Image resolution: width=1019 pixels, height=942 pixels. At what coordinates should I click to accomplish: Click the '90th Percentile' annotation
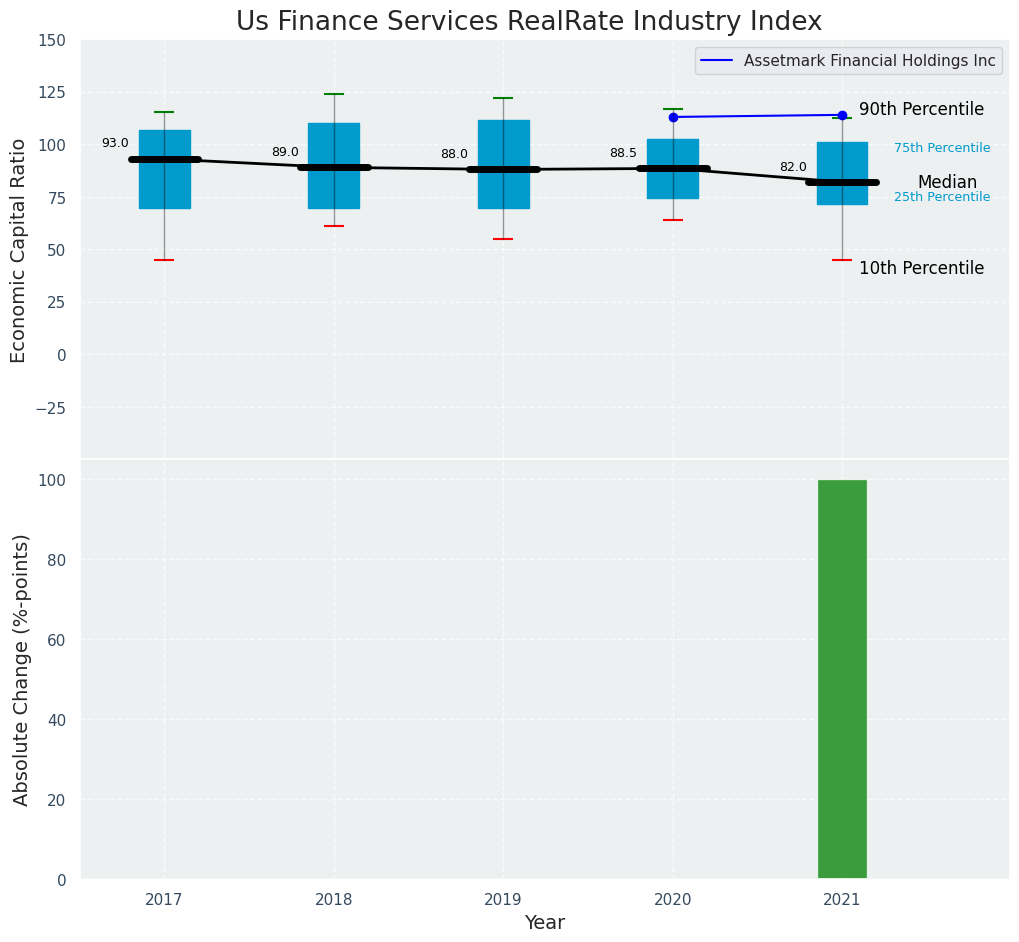[x=922, y=109]
